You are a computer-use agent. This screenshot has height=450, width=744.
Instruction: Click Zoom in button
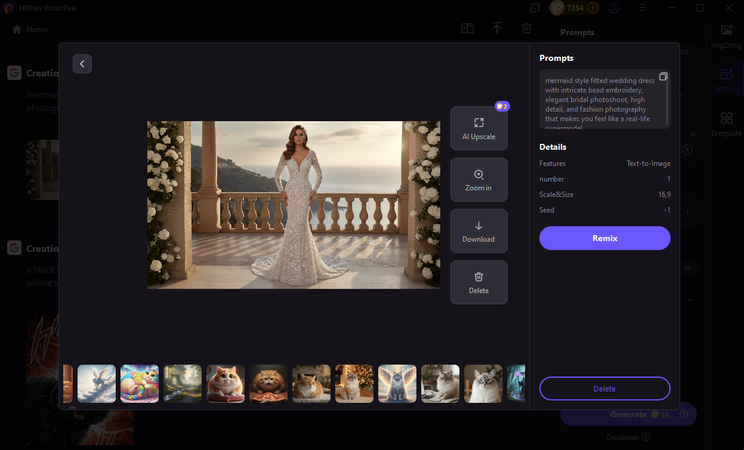(x=479, y=180)
